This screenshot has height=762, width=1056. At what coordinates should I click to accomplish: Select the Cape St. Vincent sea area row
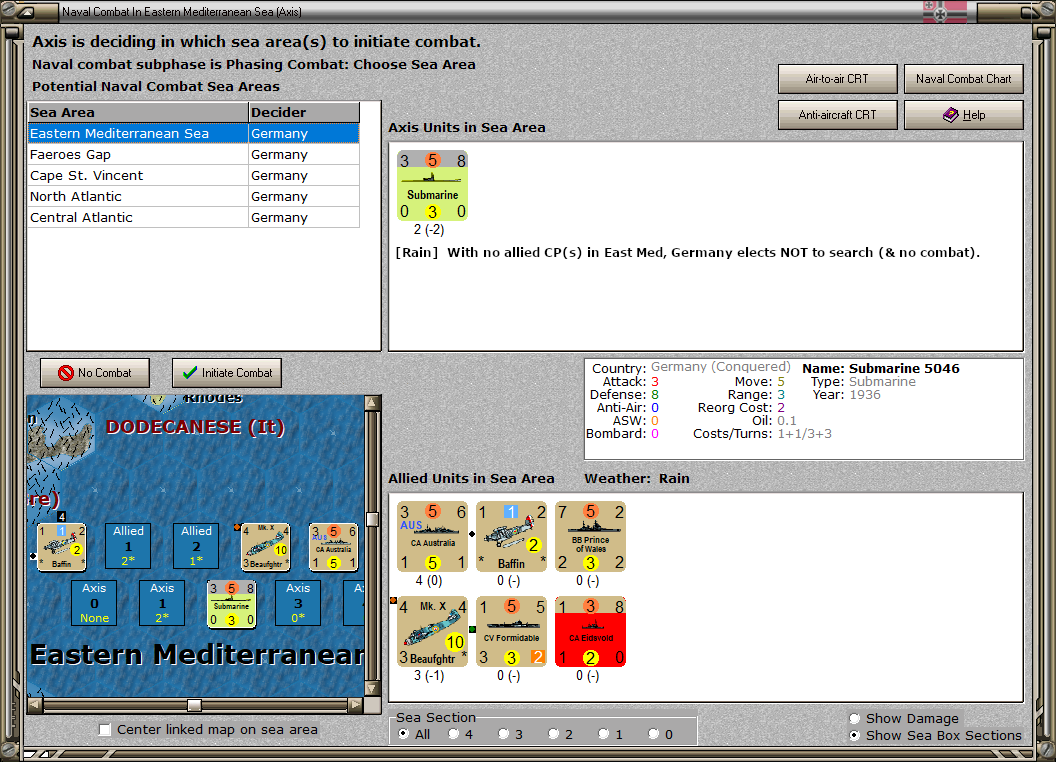[x=193, y=175]
